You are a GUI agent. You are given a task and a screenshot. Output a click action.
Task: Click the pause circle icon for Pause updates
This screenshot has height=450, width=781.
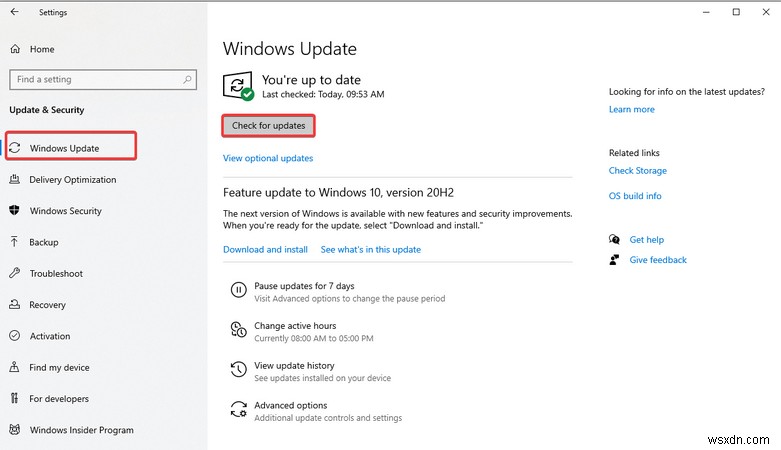point(239,290)
